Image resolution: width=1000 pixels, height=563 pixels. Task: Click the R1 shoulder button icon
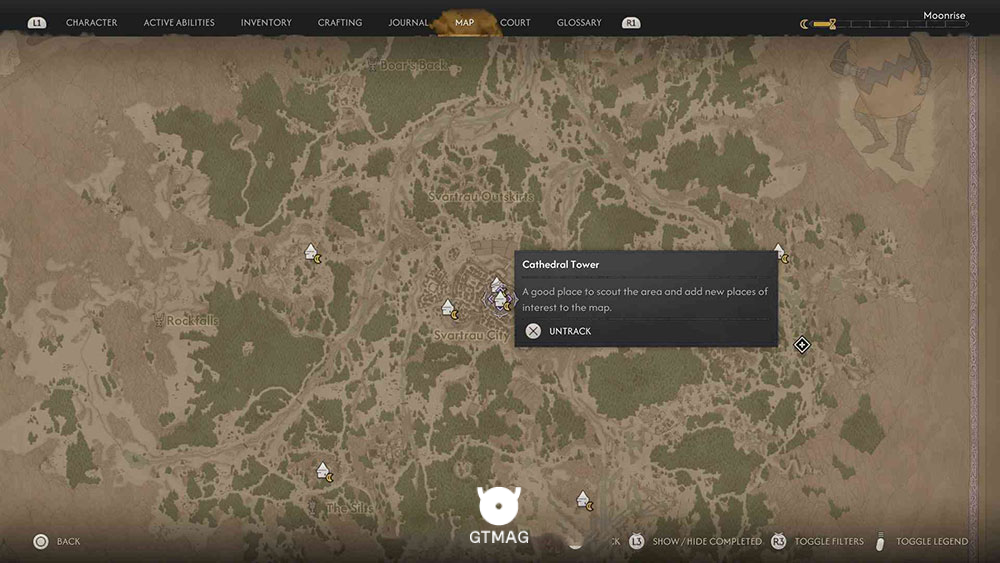631,23
